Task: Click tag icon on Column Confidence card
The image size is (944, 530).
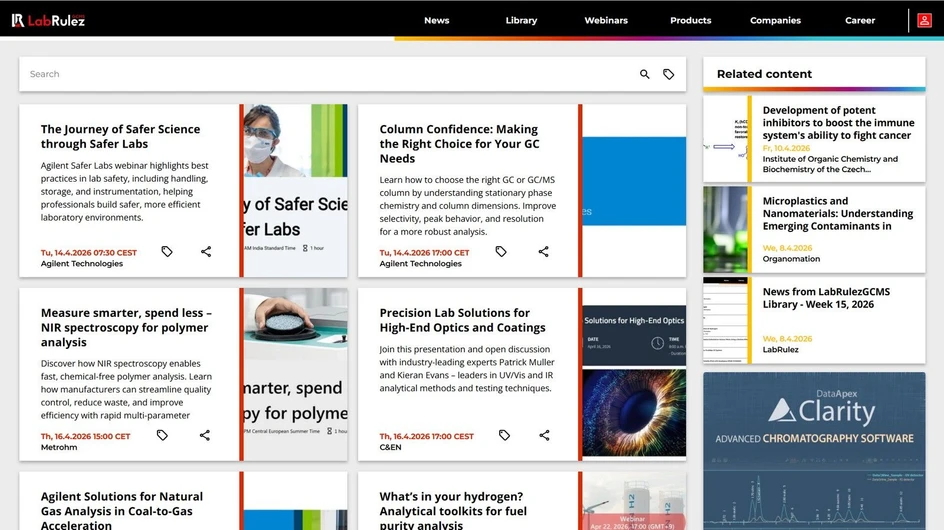Action: coord(501,251)
